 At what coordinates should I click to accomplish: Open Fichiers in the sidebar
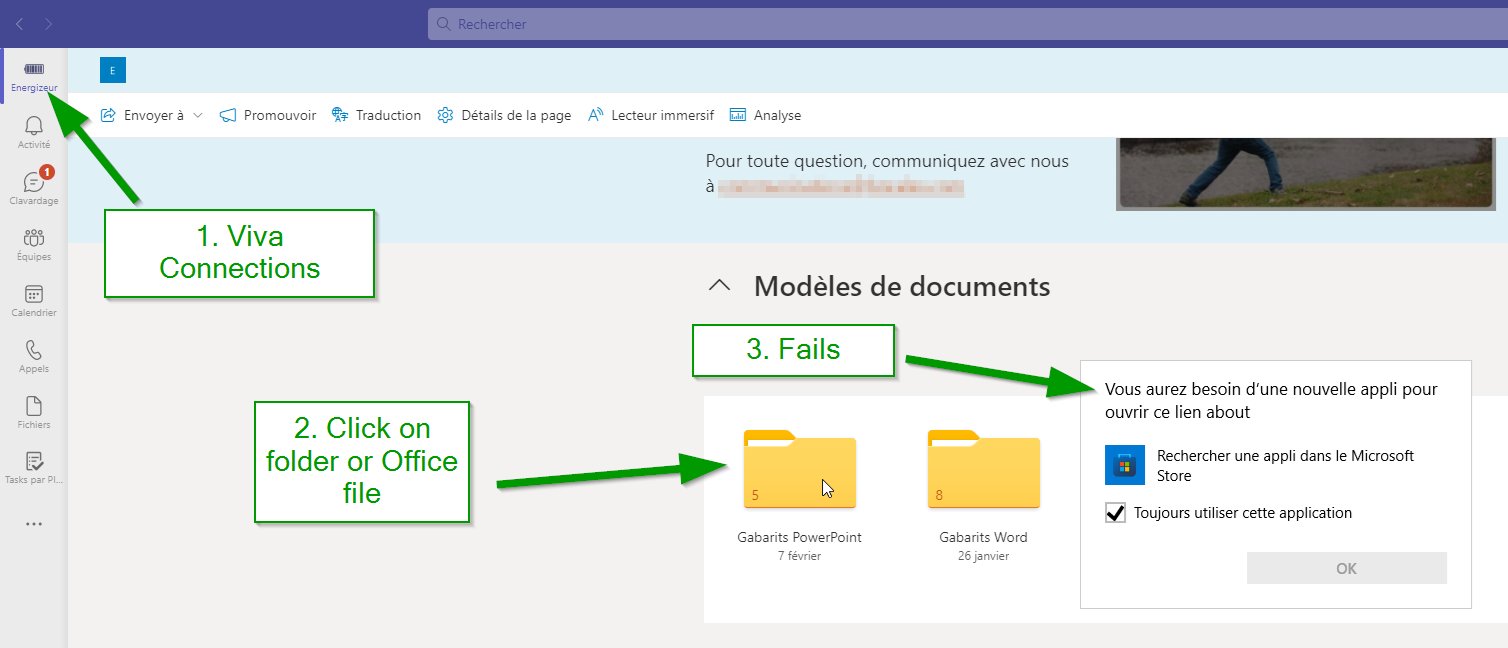pos(34,412)
